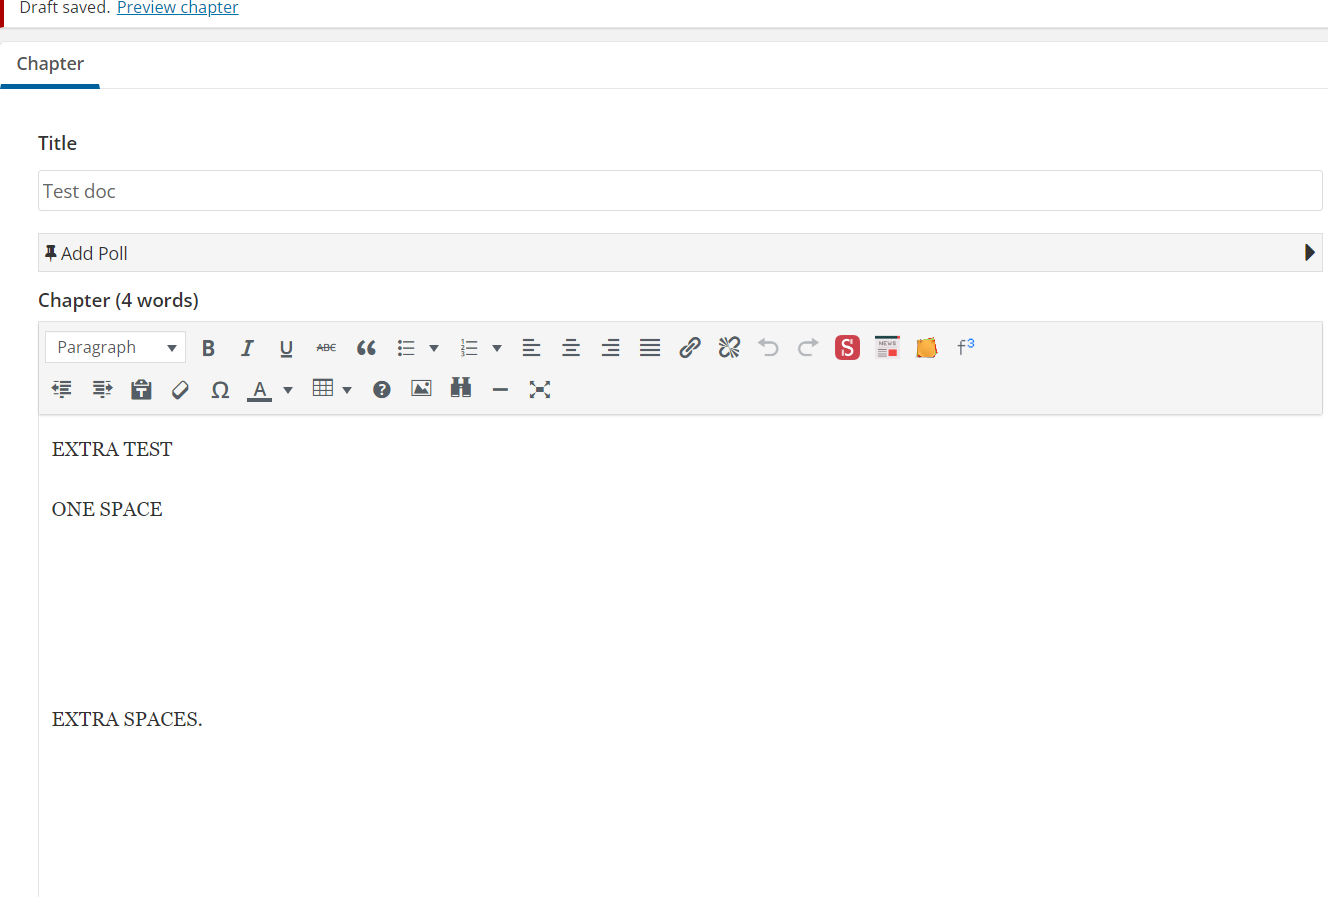Open the Paragraph format dropdown
Viewport: 1328px width, 897px height.
pos(115,348)
